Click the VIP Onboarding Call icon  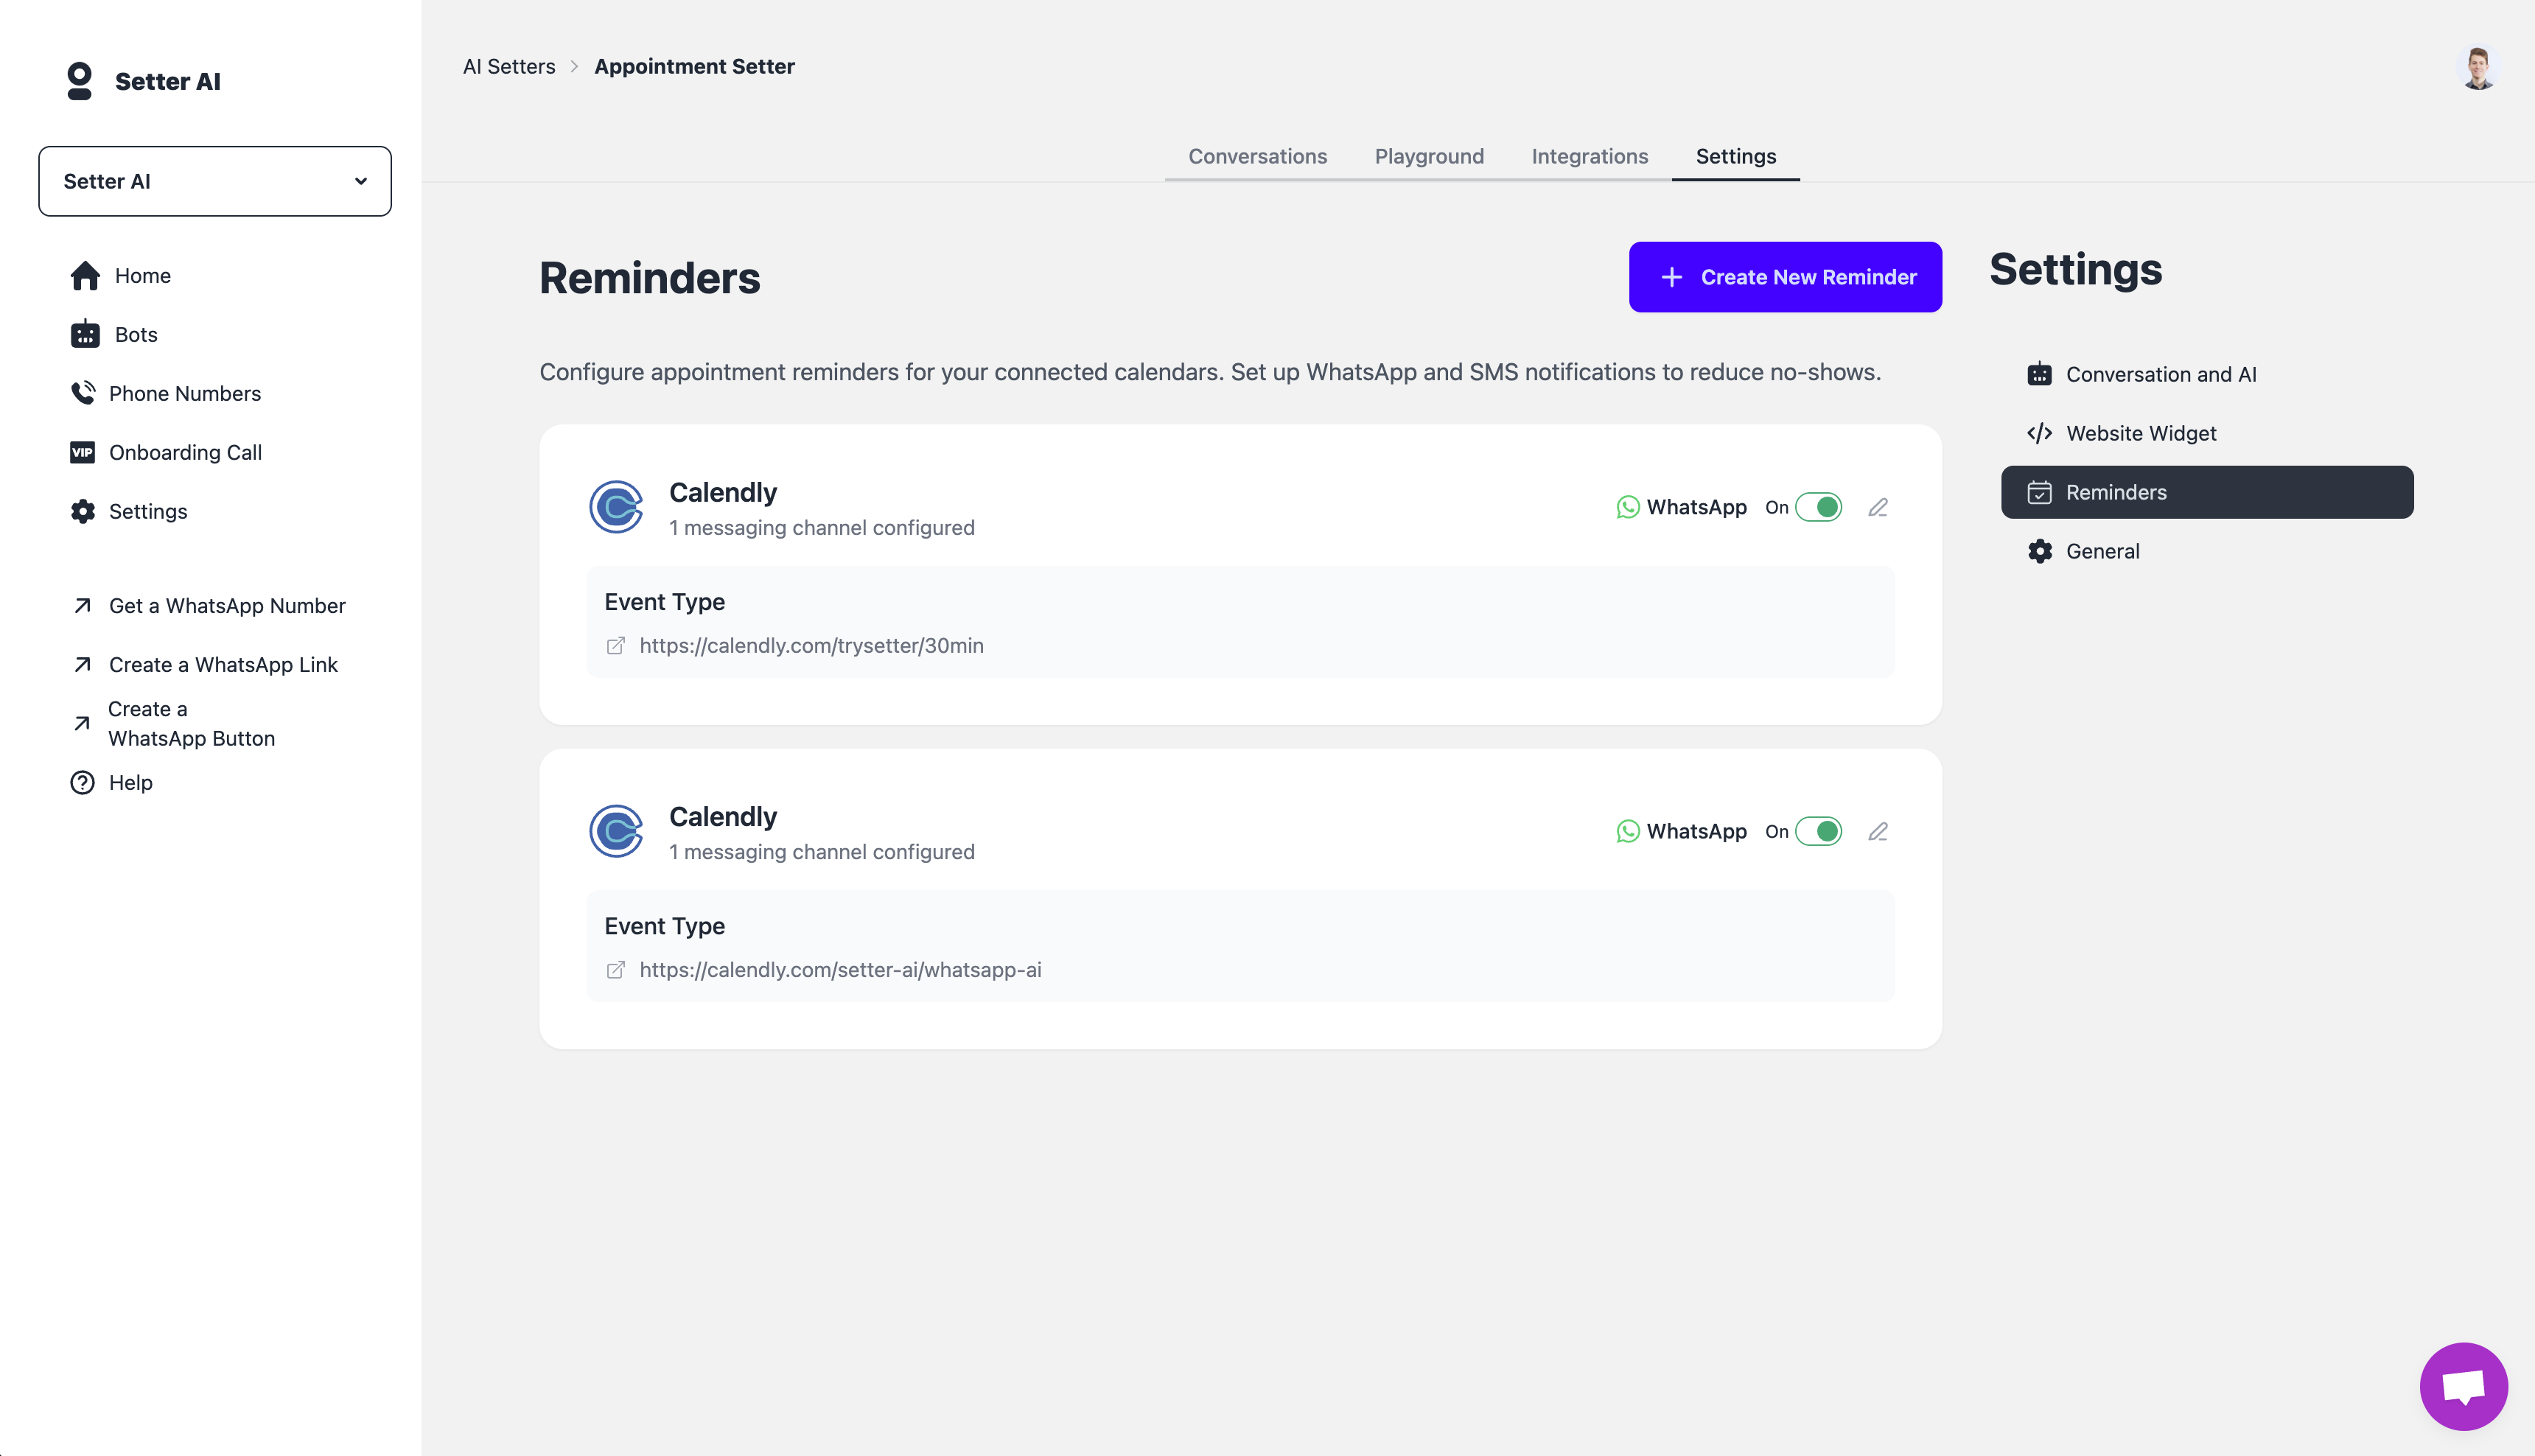(x=82, y=452)
